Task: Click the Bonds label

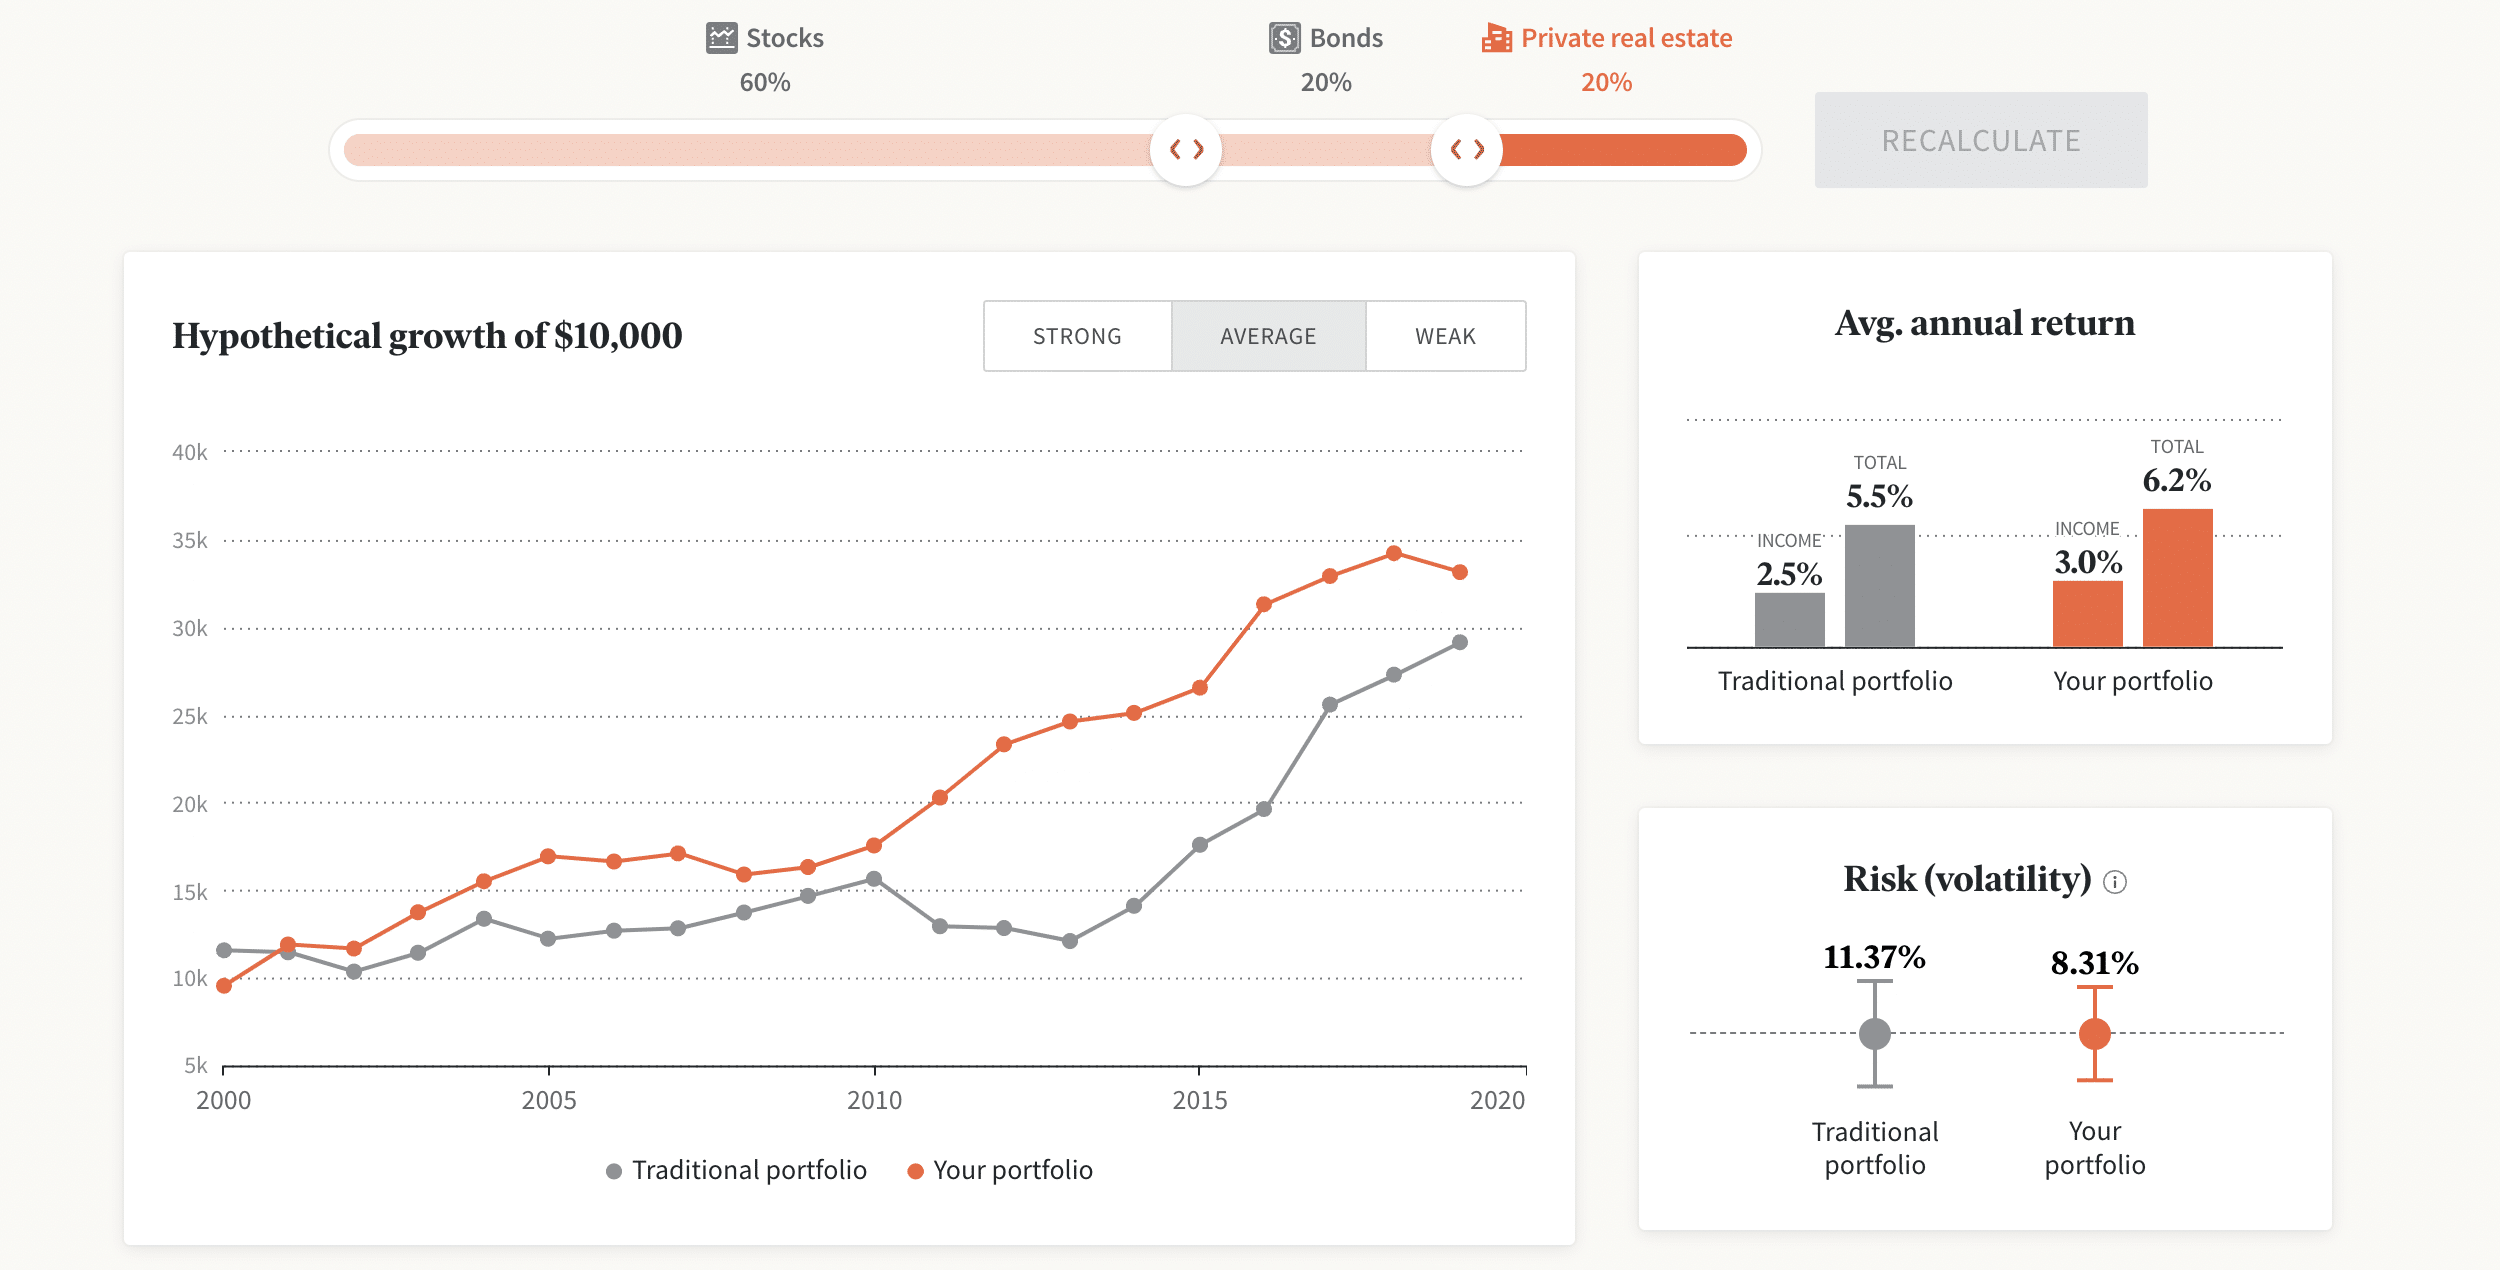Action: coord(1346,38)
